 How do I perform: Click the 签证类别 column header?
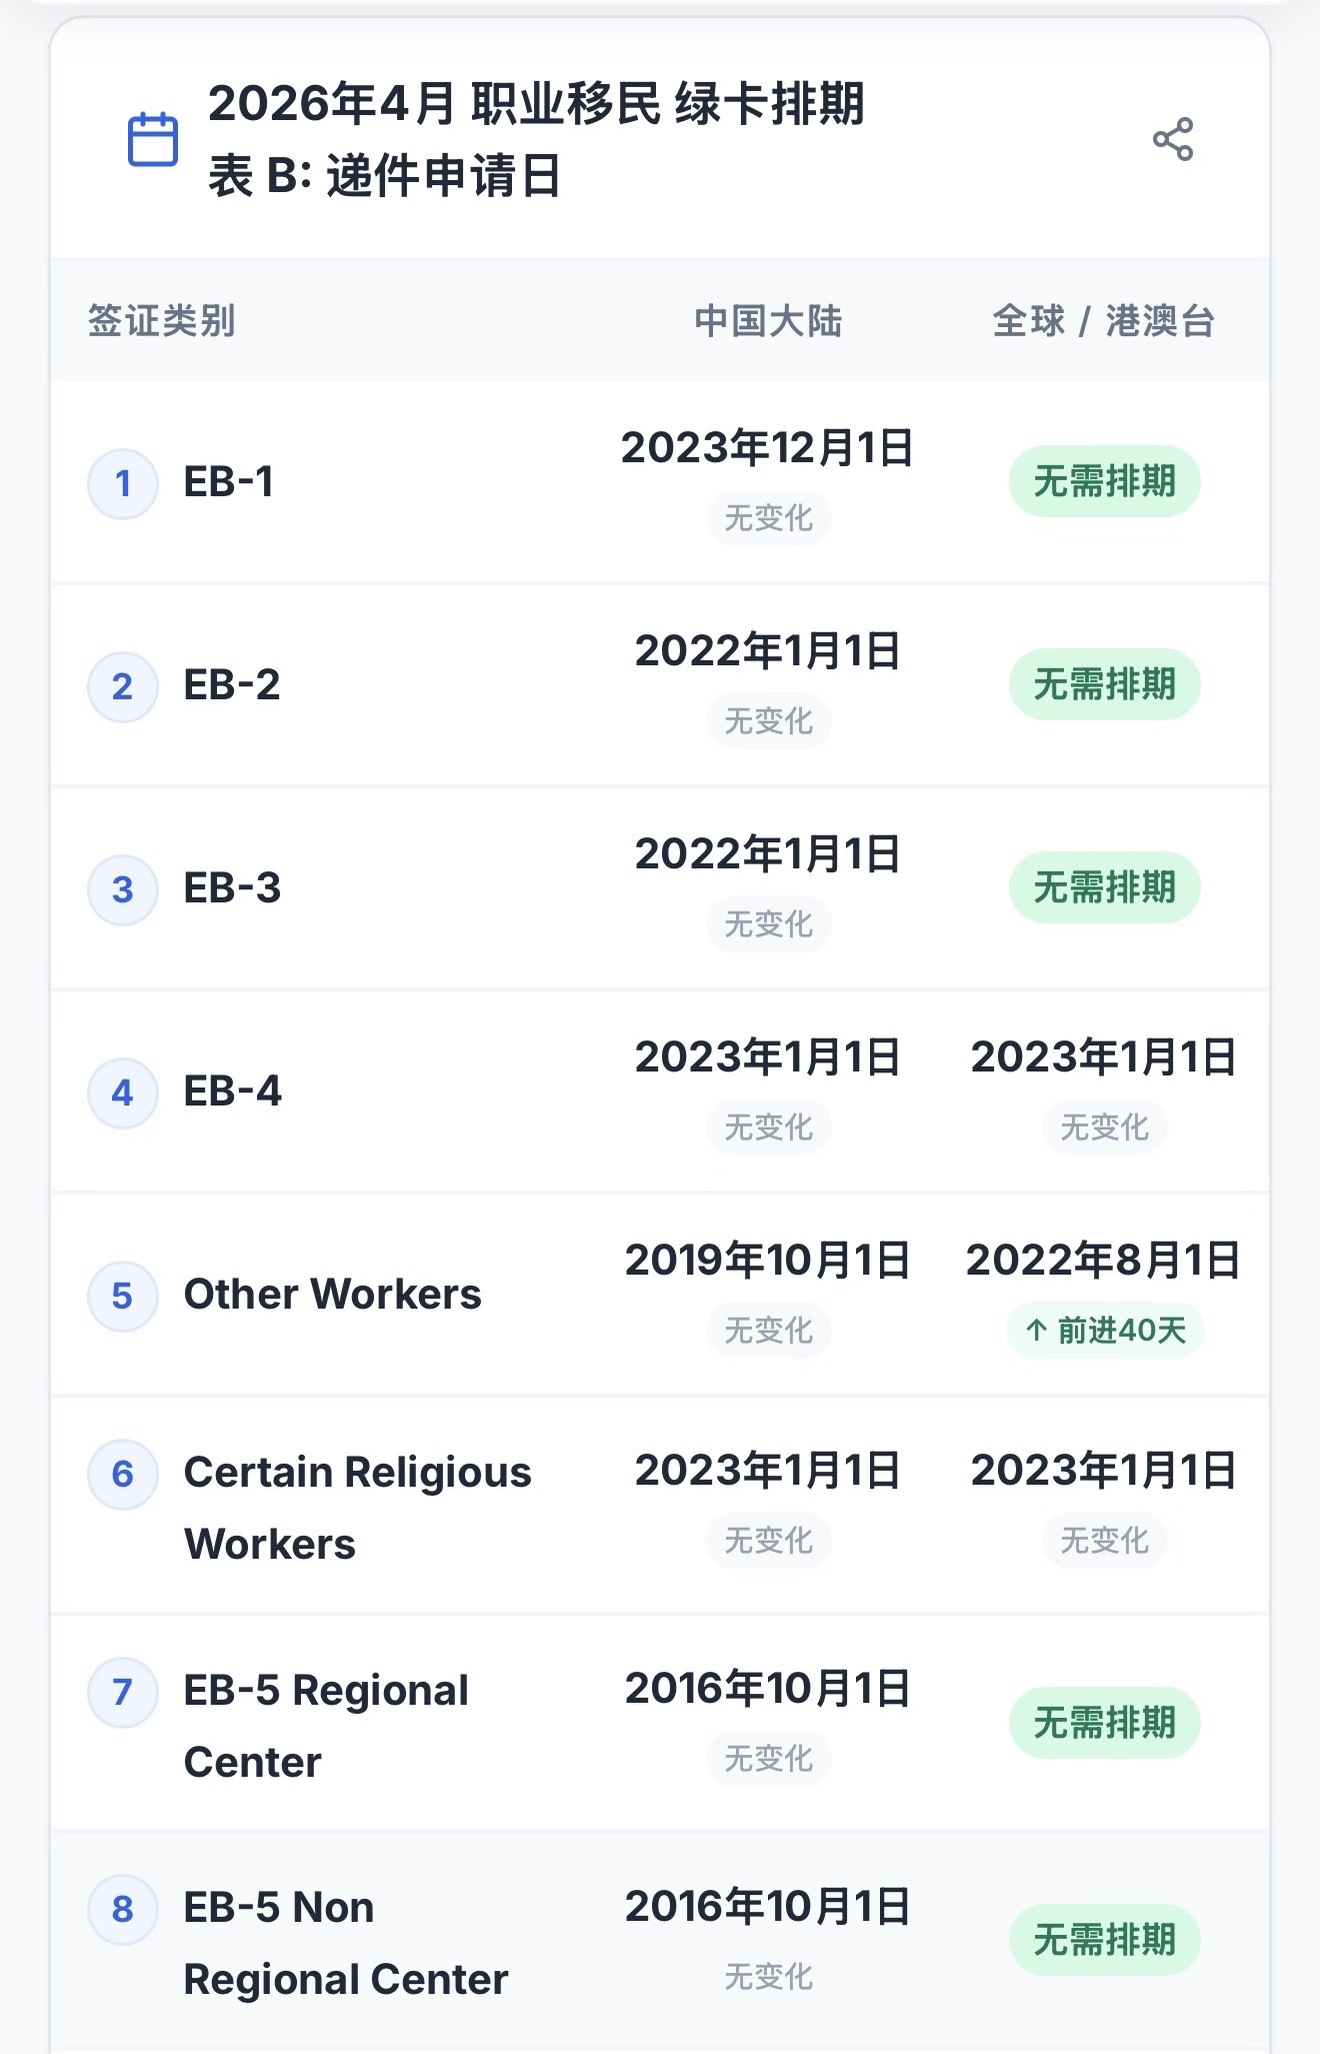pos(162,322)
